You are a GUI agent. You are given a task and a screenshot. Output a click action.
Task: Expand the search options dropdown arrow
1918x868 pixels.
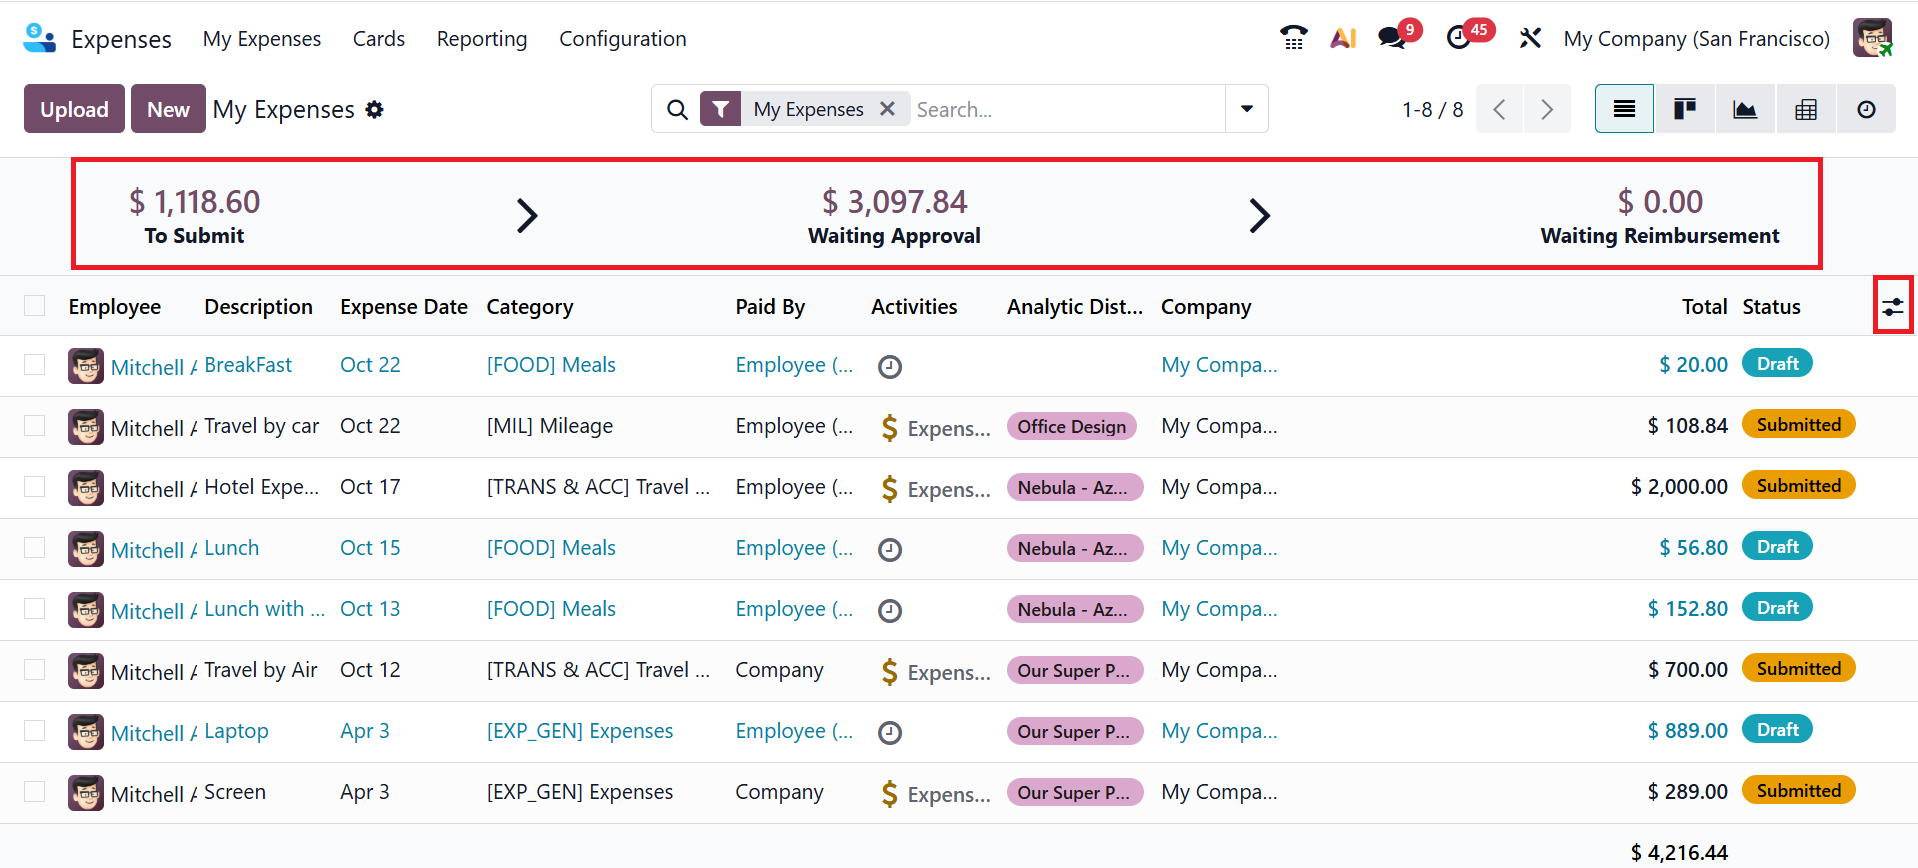1247,109
